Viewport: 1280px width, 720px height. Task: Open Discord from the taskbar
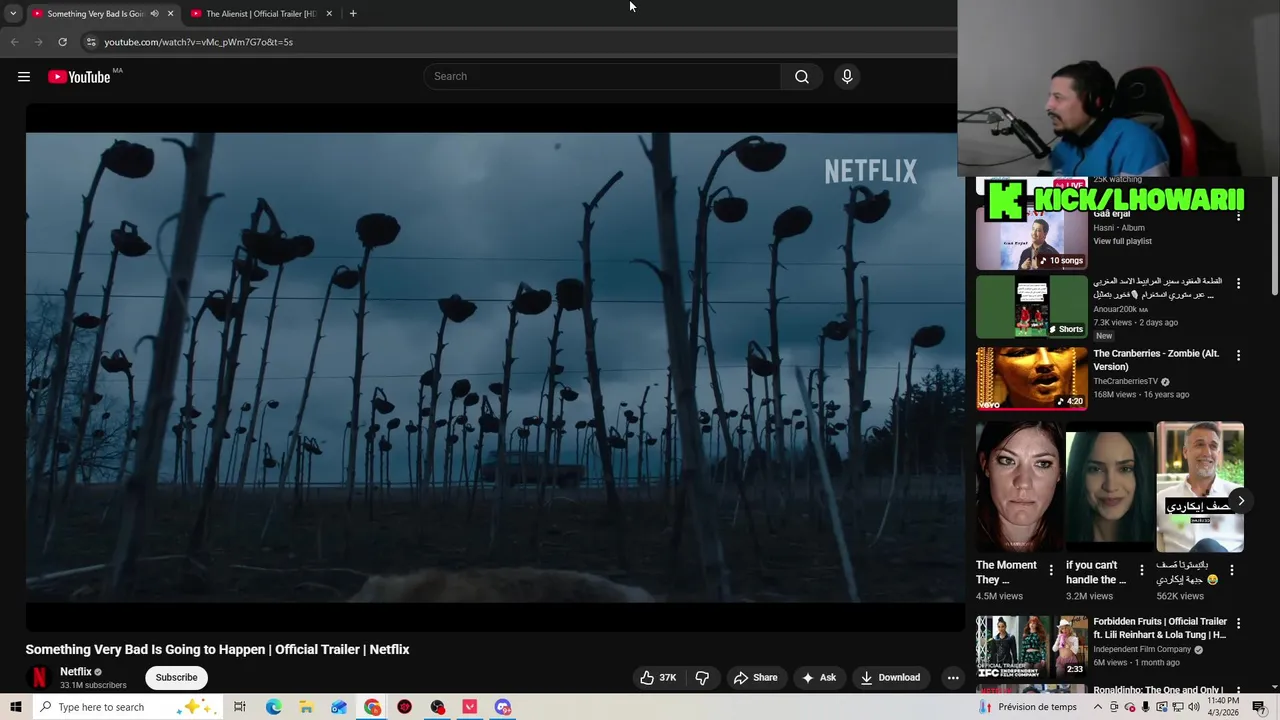click(503, 707)
